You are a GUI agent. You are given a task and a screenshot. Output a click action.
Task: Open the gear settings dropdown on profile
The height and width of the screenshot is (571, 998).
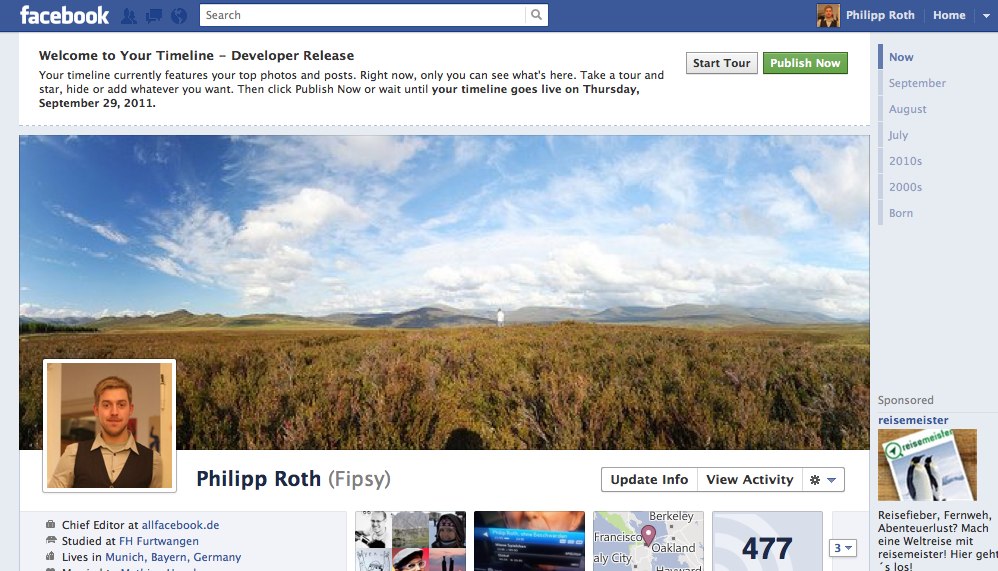tap(824, 480)
